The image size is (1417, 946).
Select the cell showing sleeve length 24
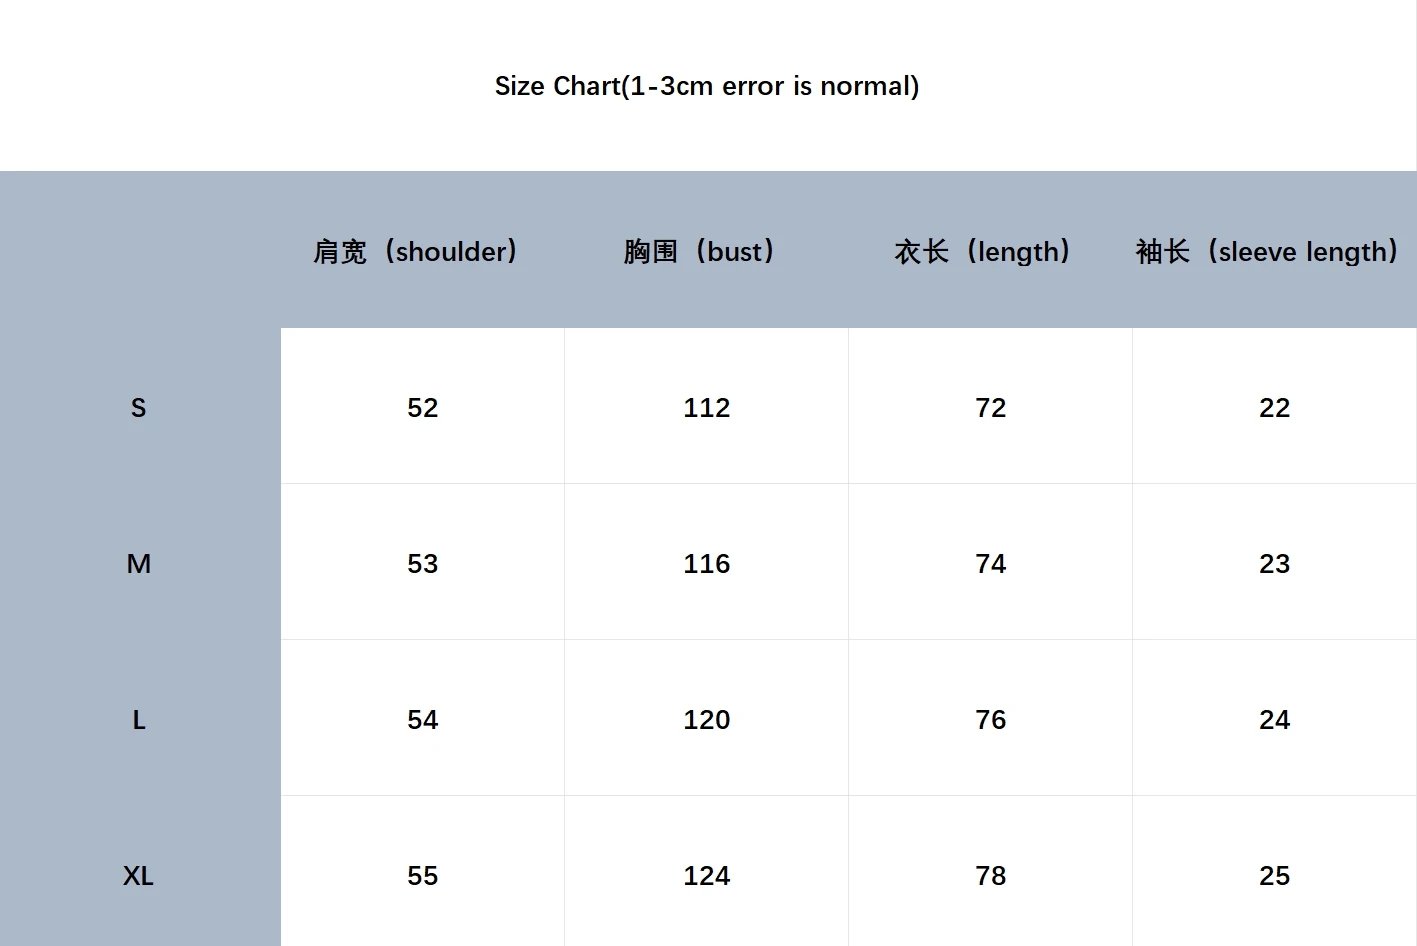point(1274,718)
